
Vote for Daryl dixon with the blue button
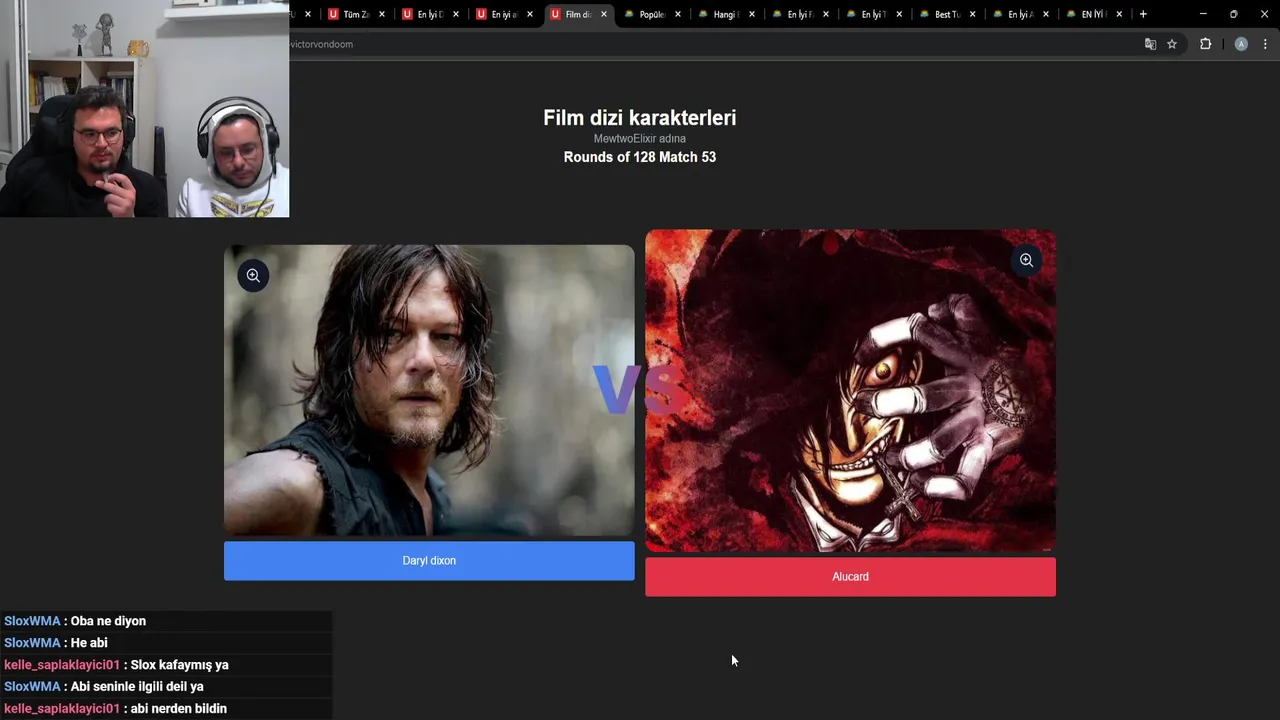coord(429,561)
